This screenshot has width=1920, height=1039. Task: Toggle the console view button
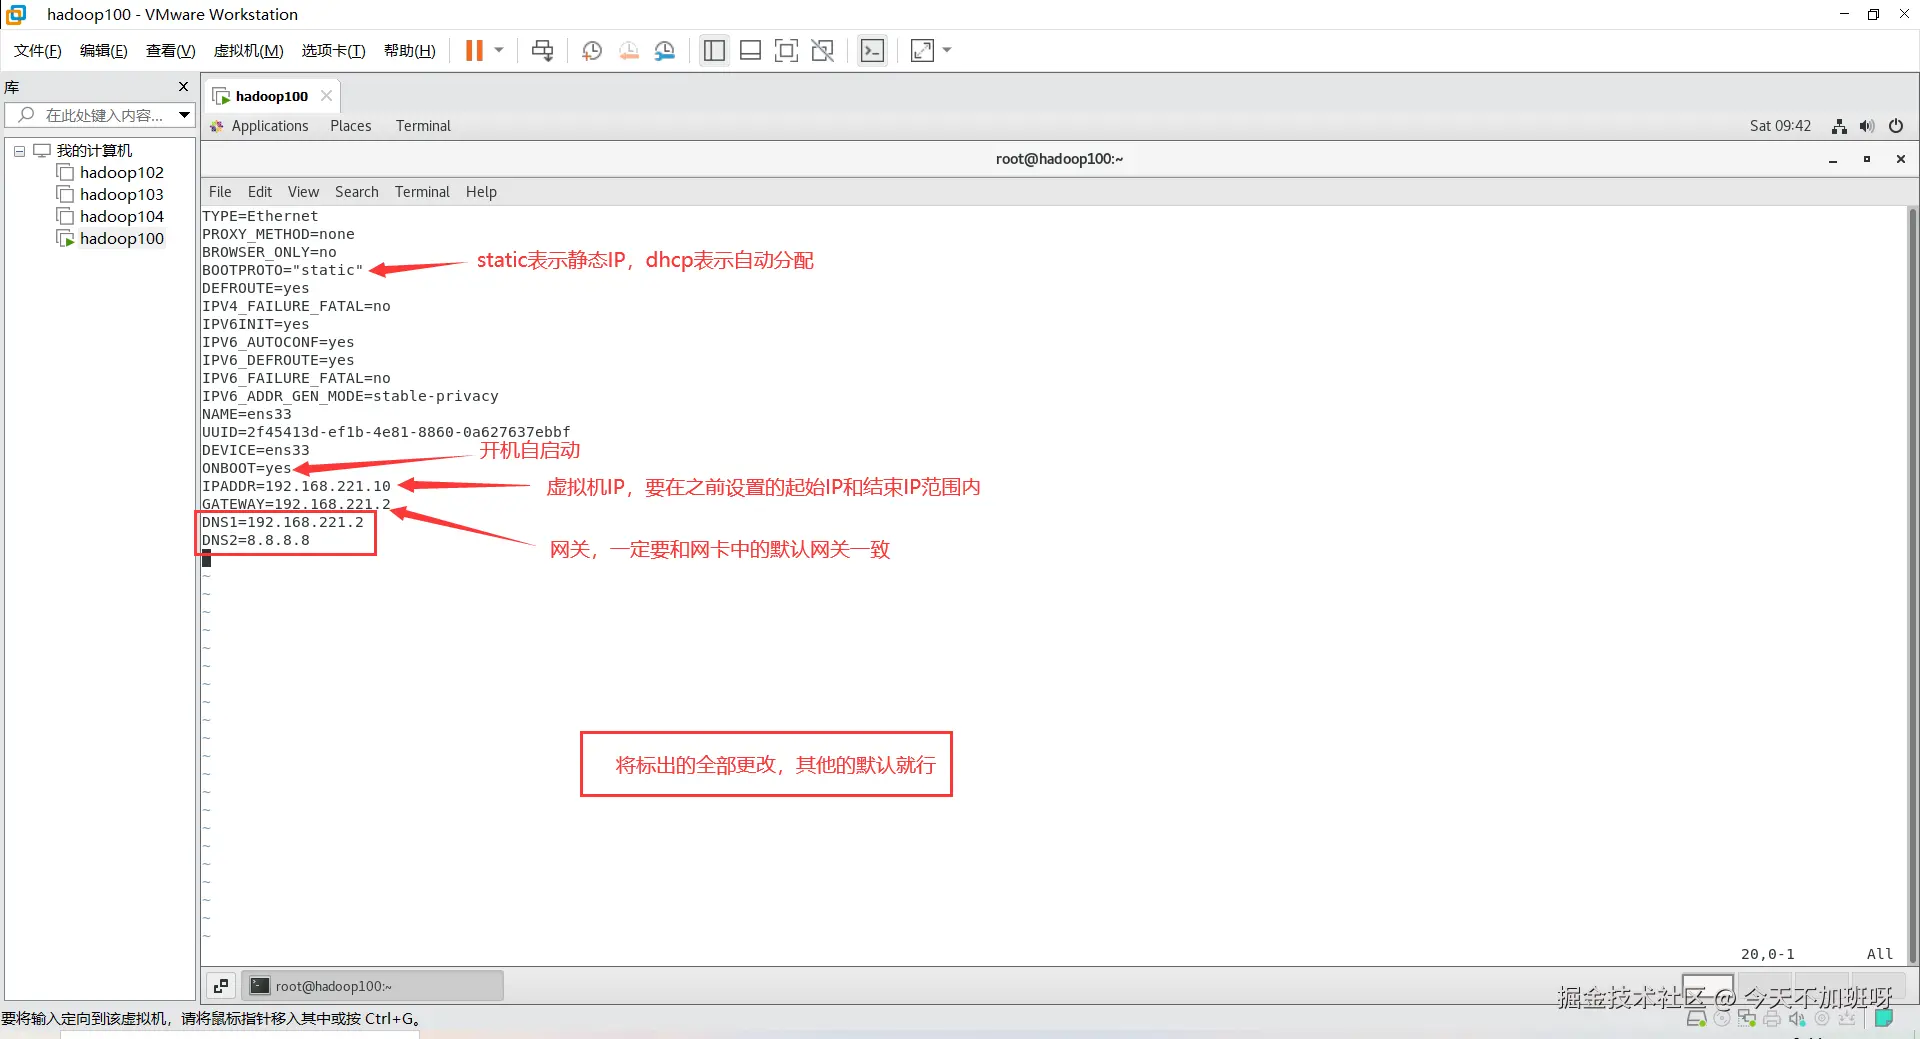[x=872, y=51]
